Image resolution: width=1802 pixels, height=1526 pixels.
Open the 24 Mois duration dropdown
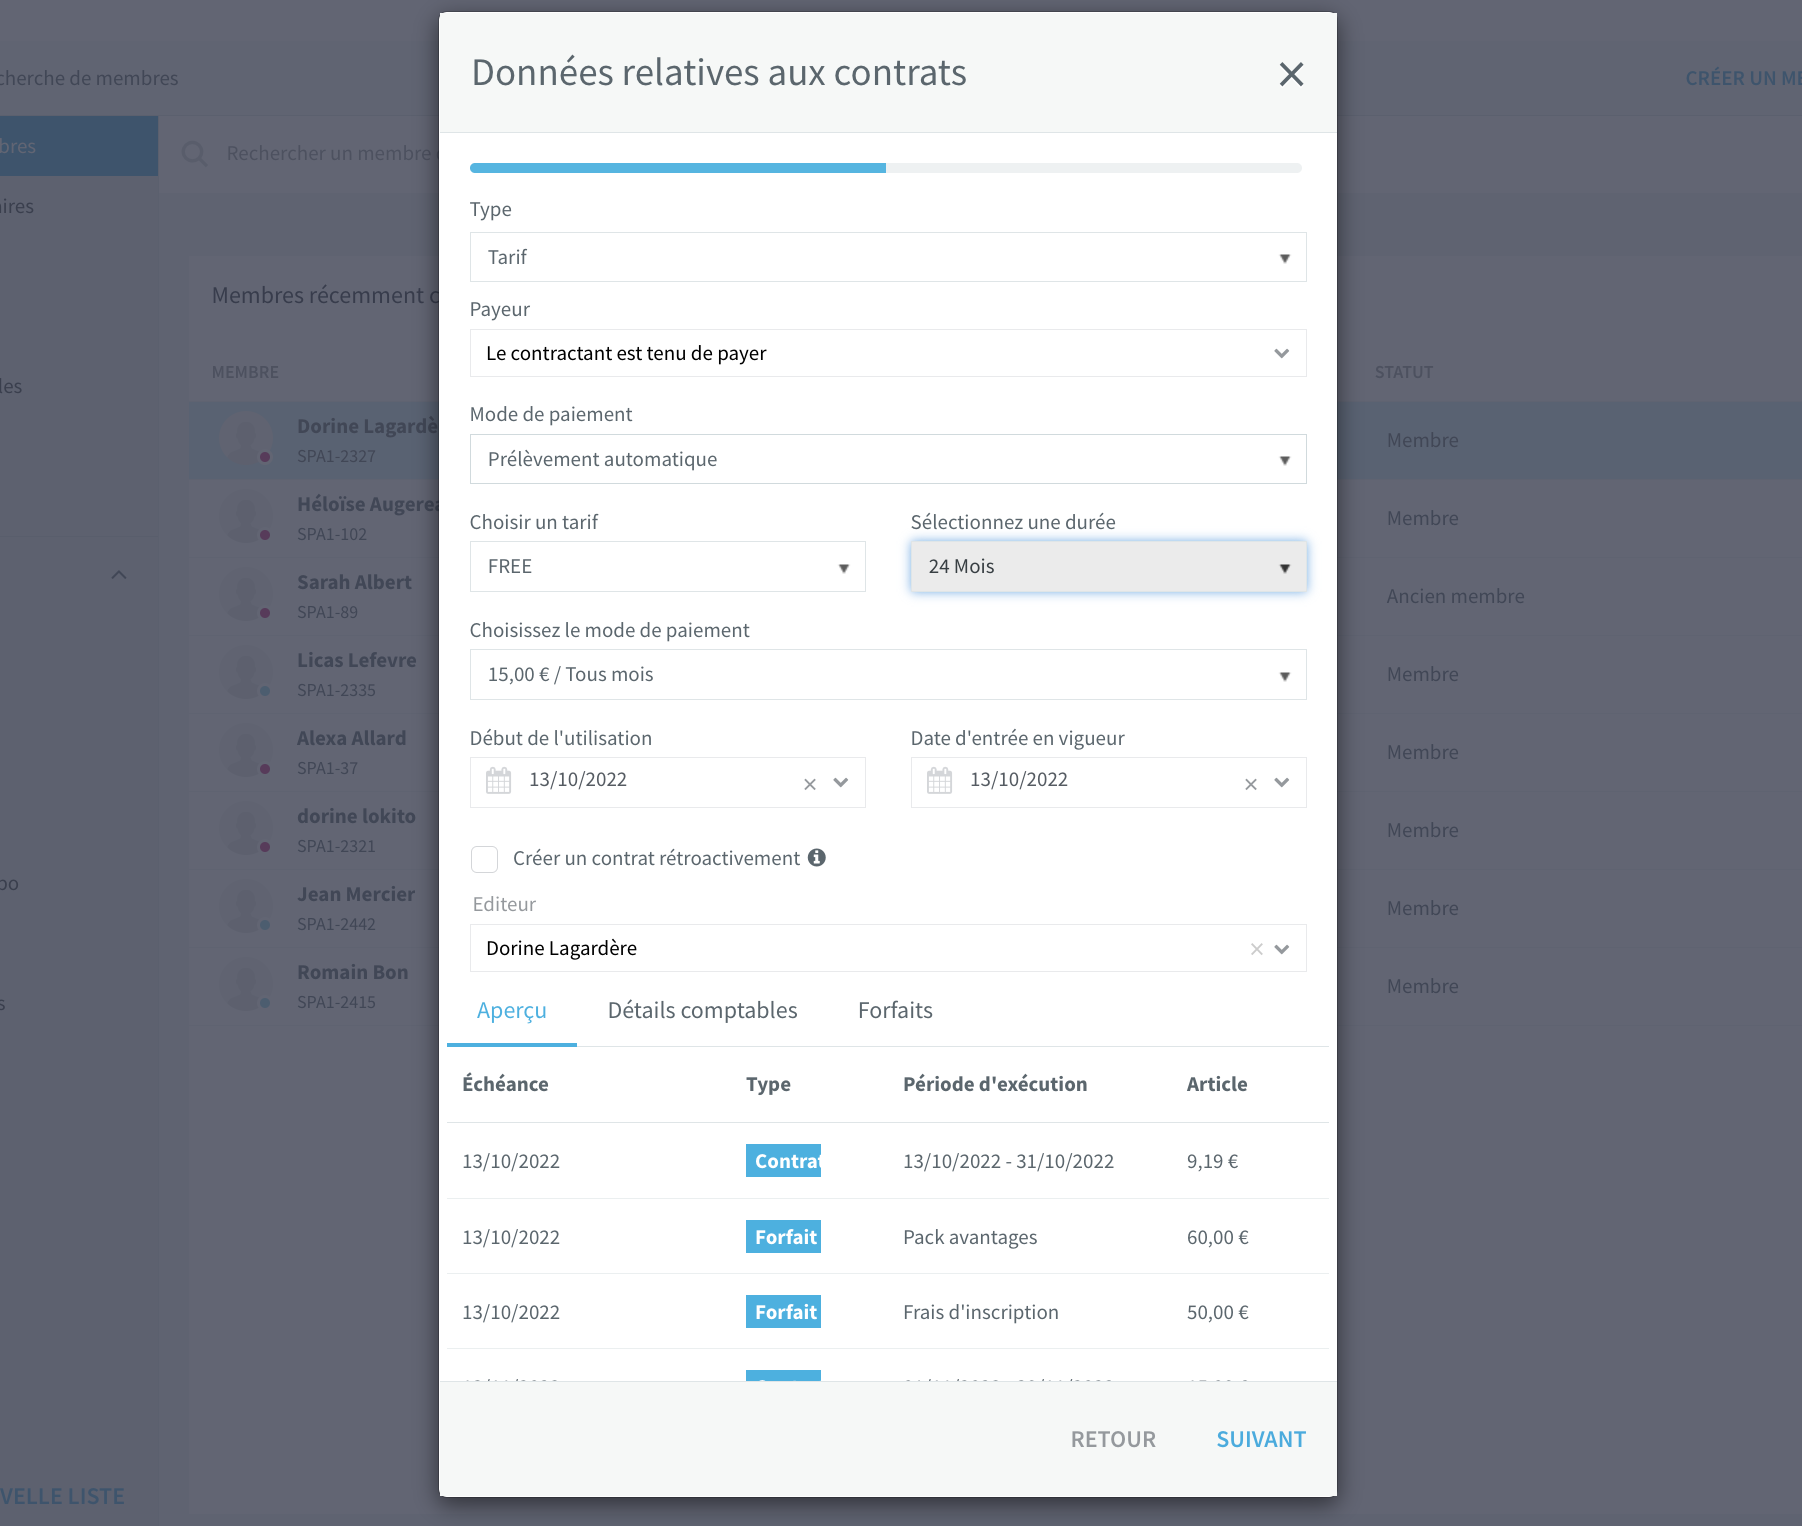coord(1108,566)
